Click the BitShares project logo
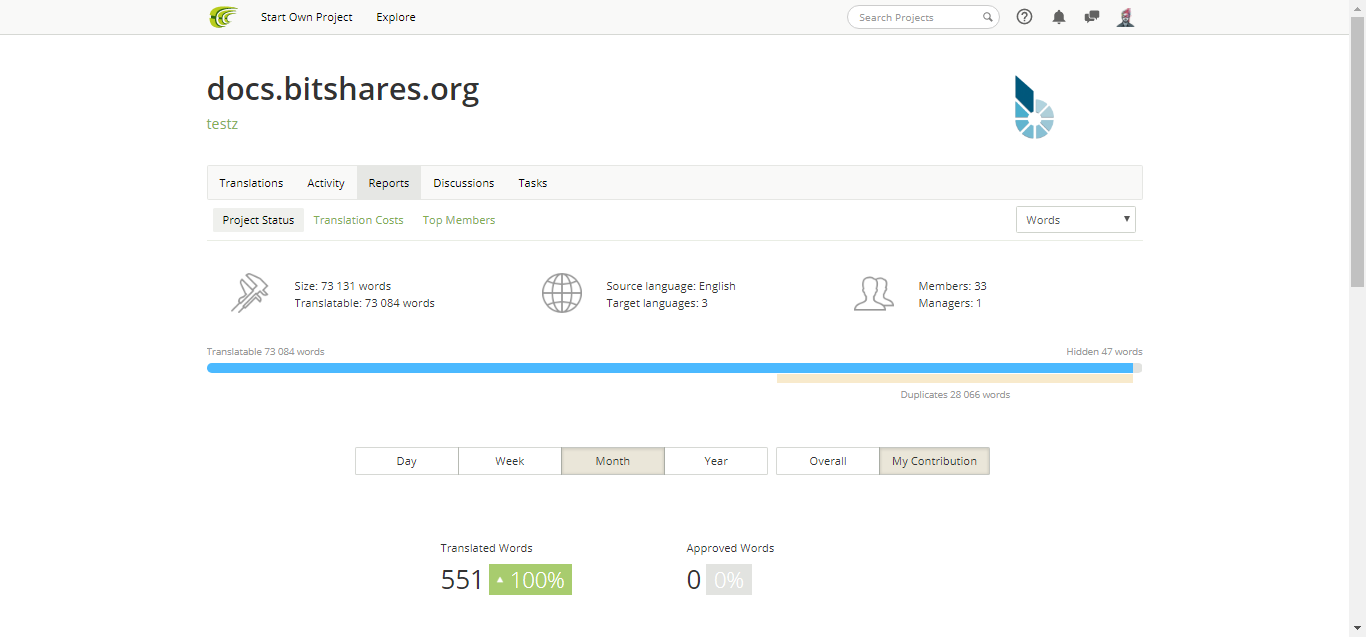 tap(1035, 107)
